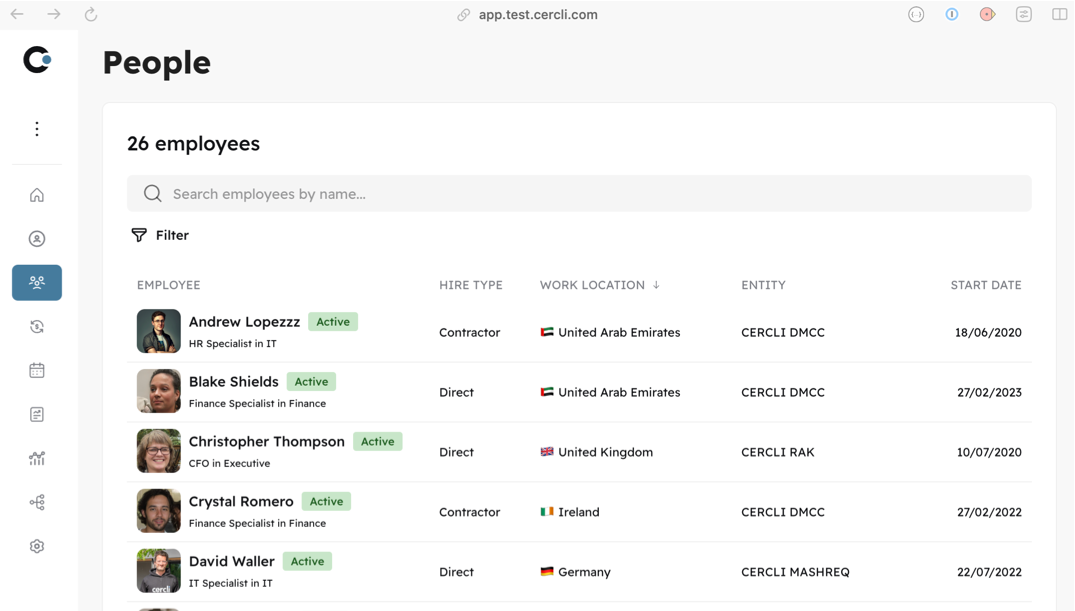This screenshot has height=611, width=1075.
Task: Click the blue password extension icon
Action: click(x=952, y=14)
